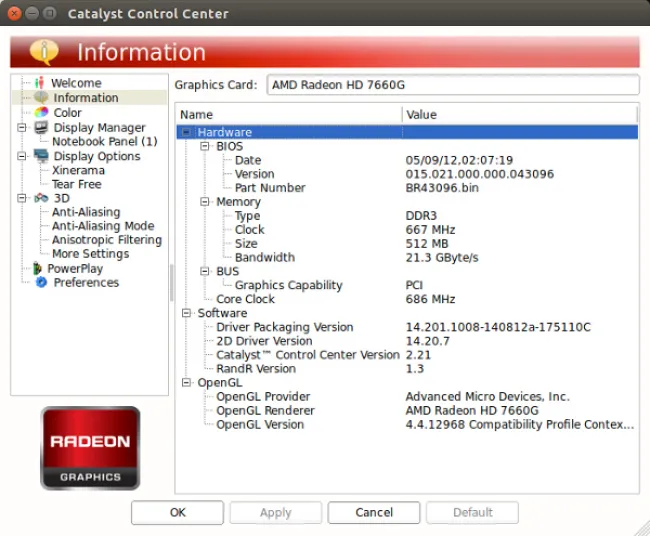Click the Graphics Card name field
The image size is (650, 536).
(451, 85)
